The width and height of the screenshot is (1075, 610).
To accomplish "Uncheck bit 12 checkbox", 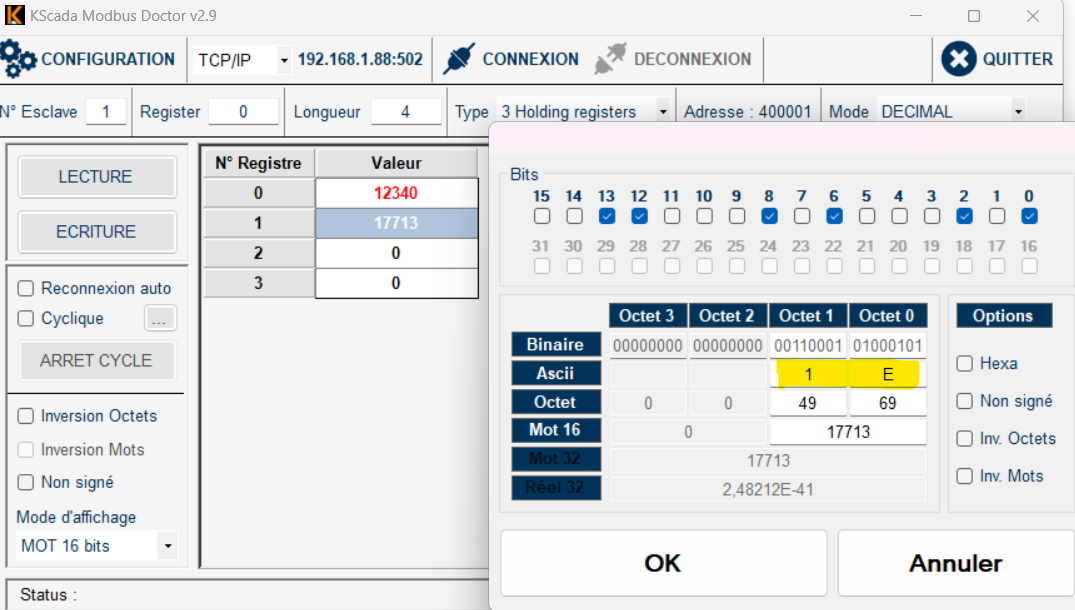I will (639, 217).
